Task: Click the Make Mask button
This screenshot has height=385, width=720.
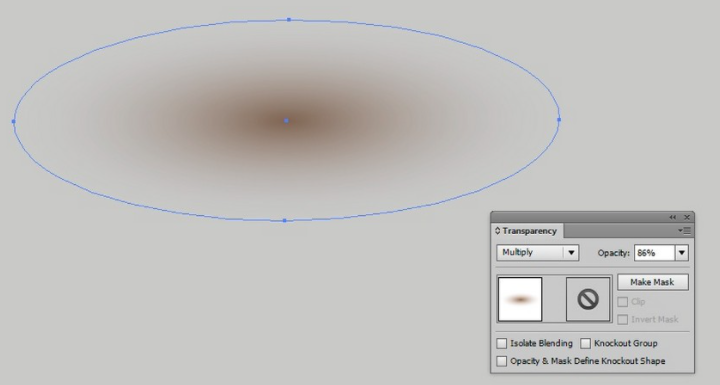Action: click(652, 282)
